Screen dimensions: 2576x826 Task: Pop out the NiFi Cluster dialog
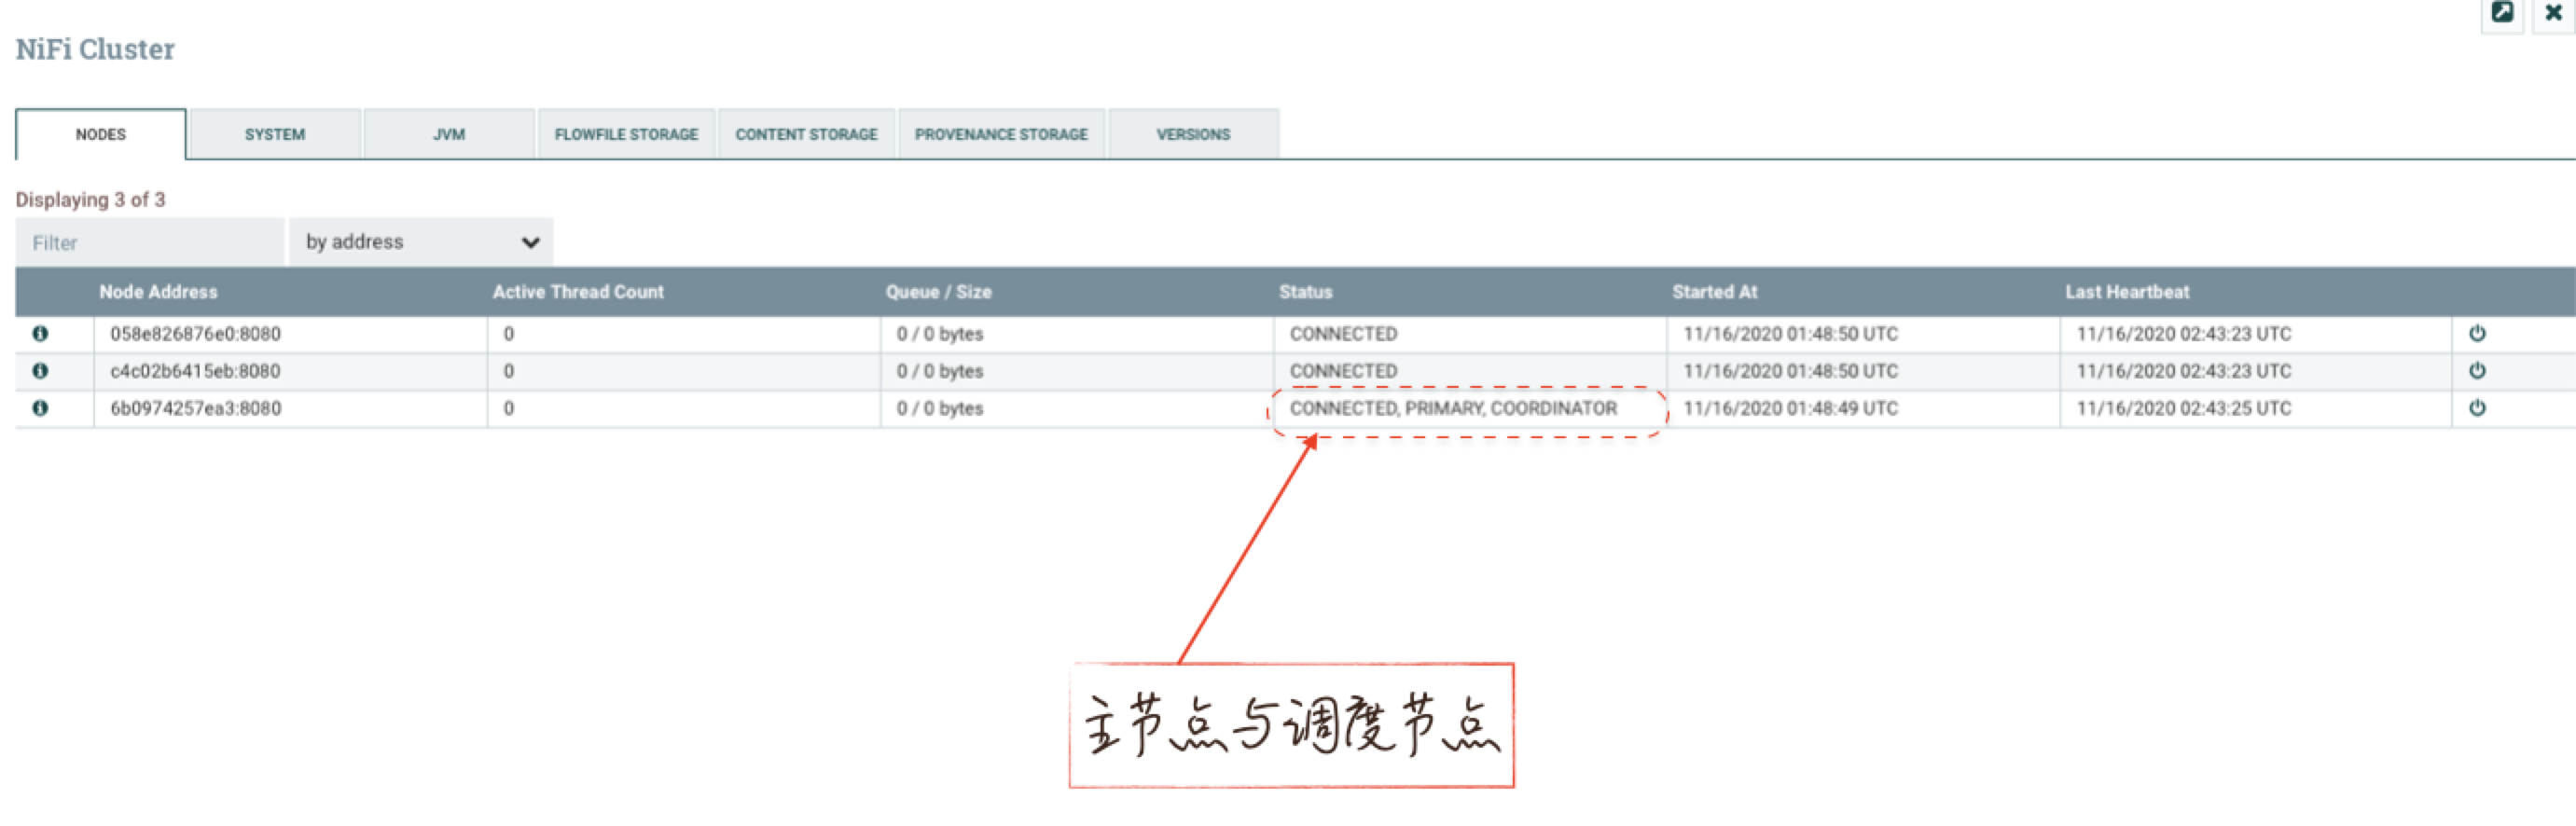pos(2502,13)
